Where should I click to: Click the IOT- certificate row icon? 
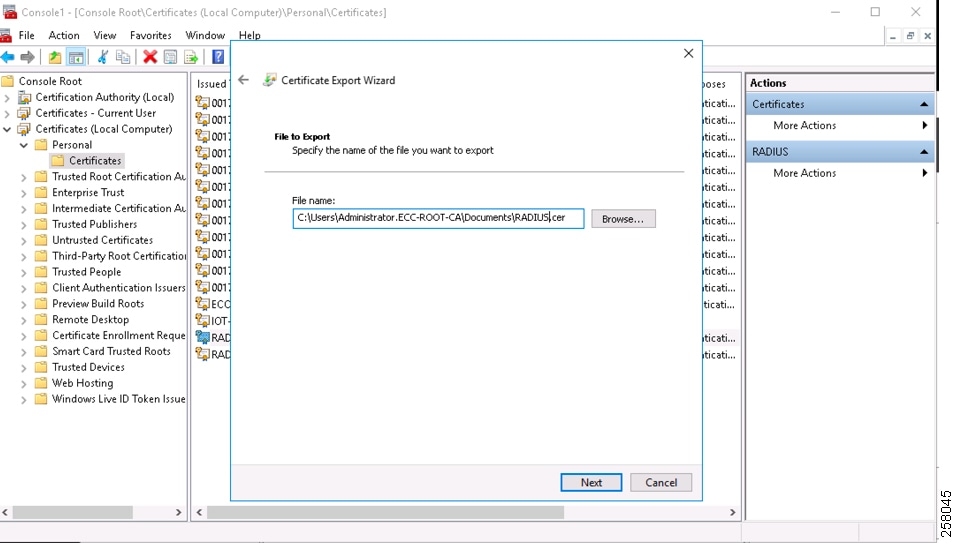tap(203, 320)
